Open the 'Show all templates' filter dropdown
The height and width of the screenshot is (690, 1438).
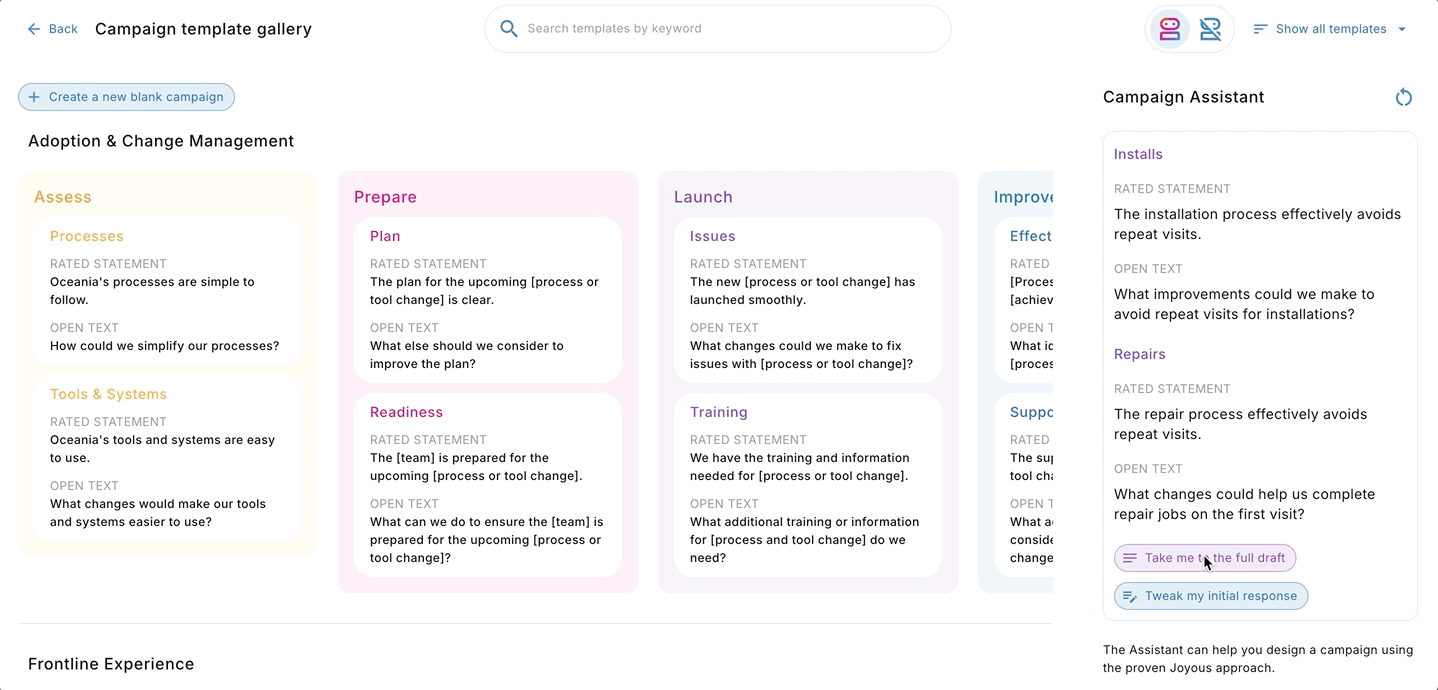click(1330, 29)
